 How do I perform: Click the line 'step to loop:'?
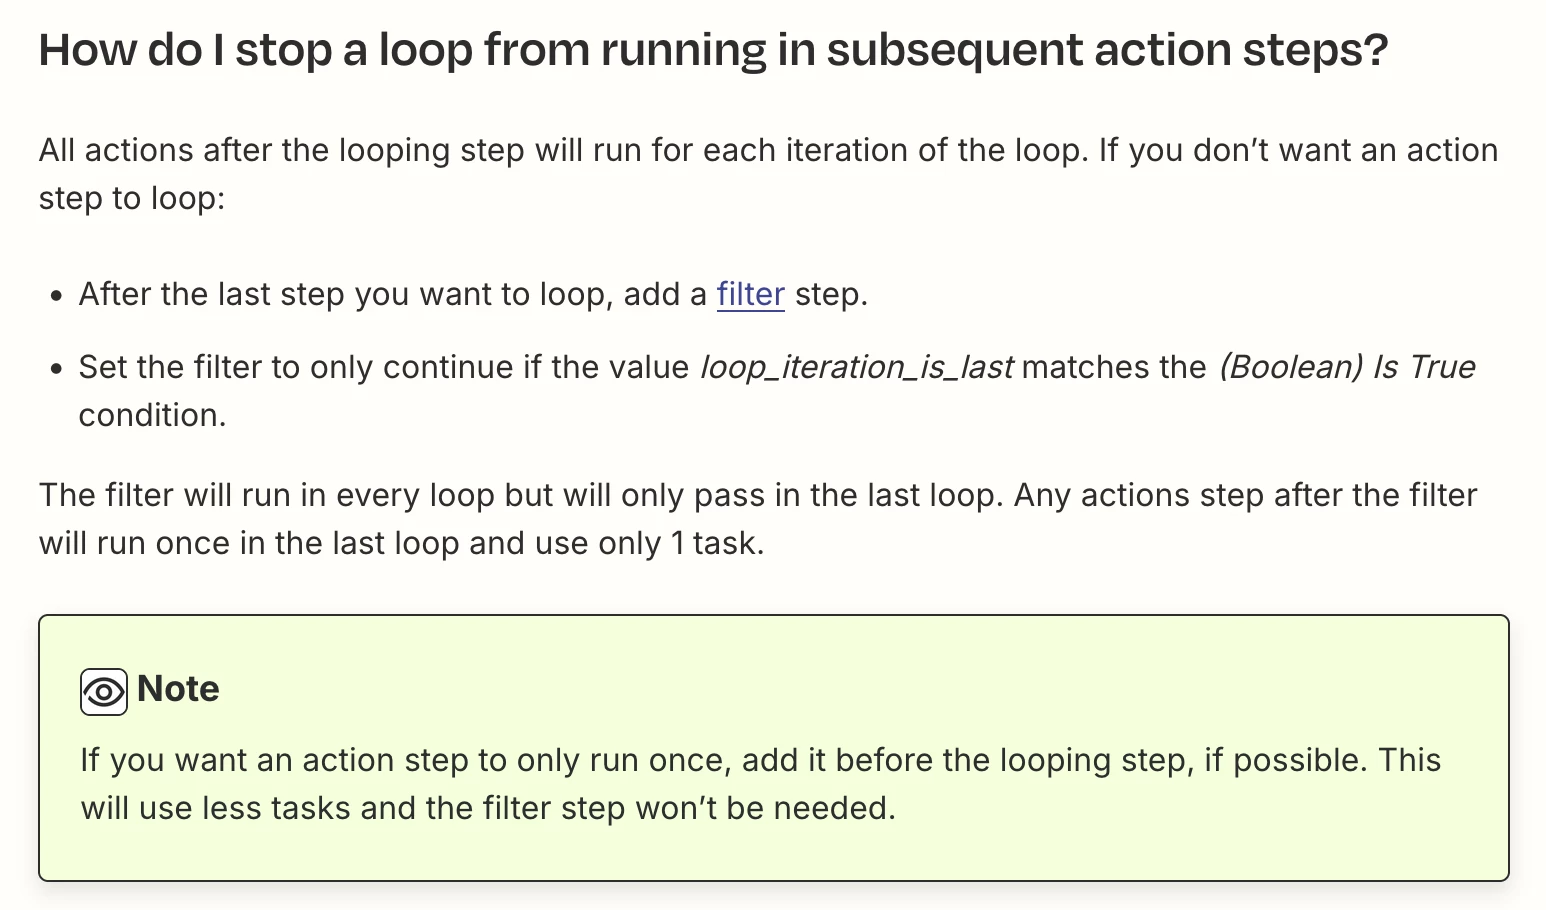click(x=132, y=198)
